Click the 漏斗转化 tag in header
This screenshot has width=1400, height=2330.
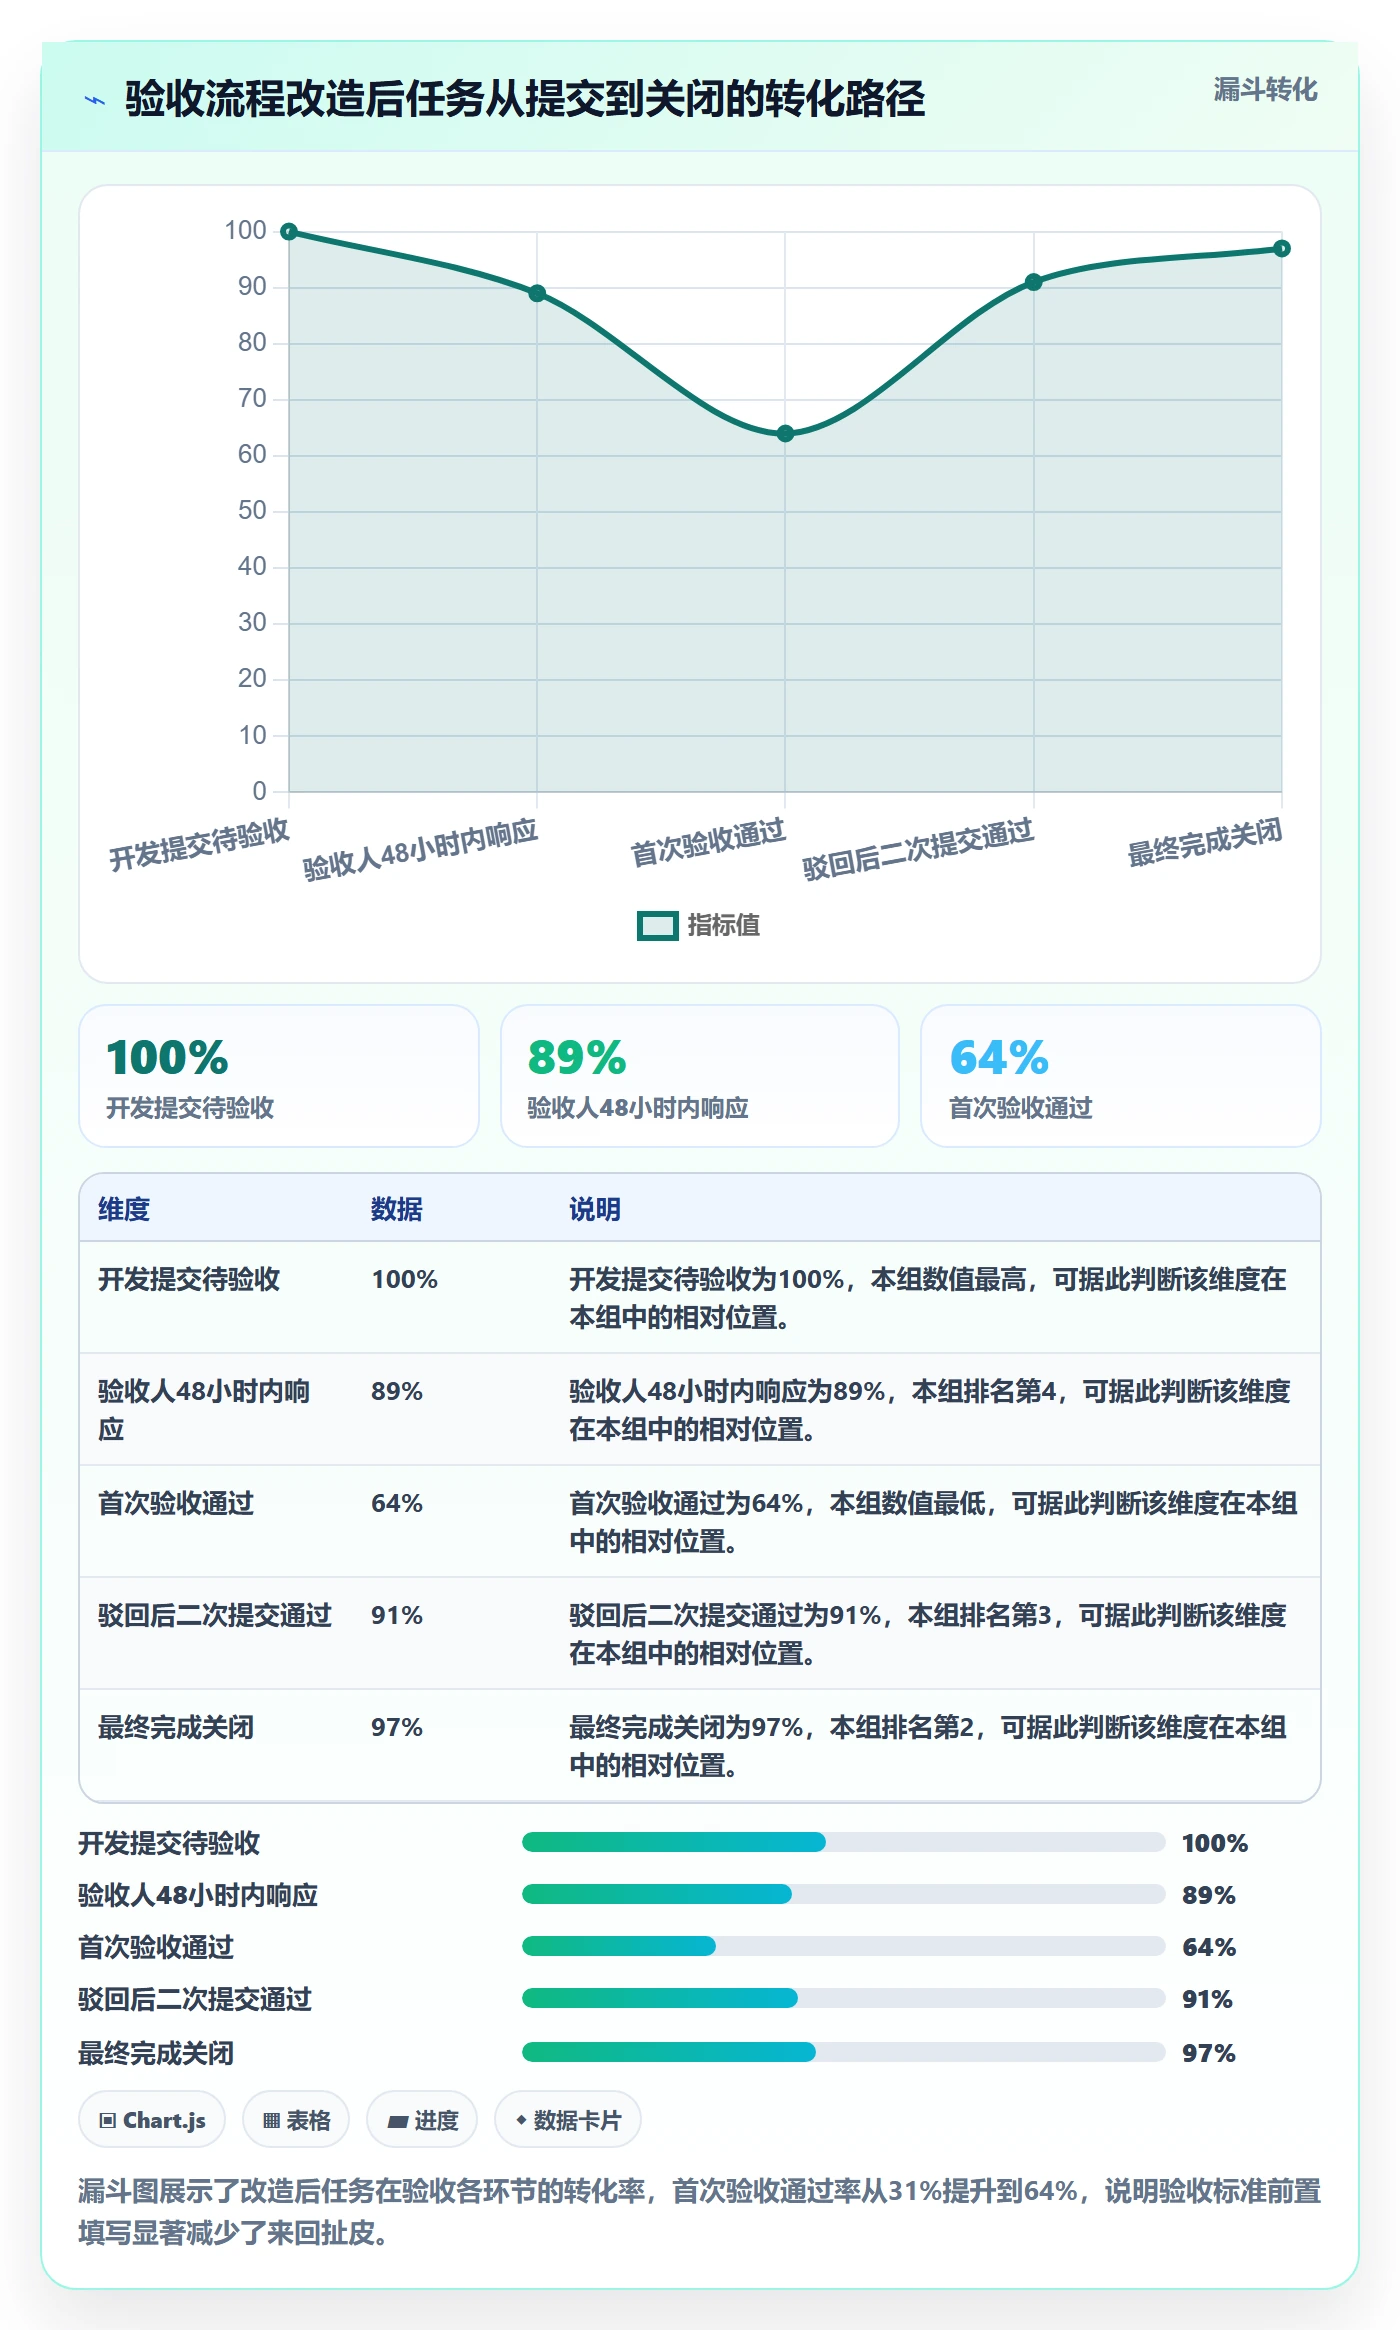click(x=1265, y=90)
